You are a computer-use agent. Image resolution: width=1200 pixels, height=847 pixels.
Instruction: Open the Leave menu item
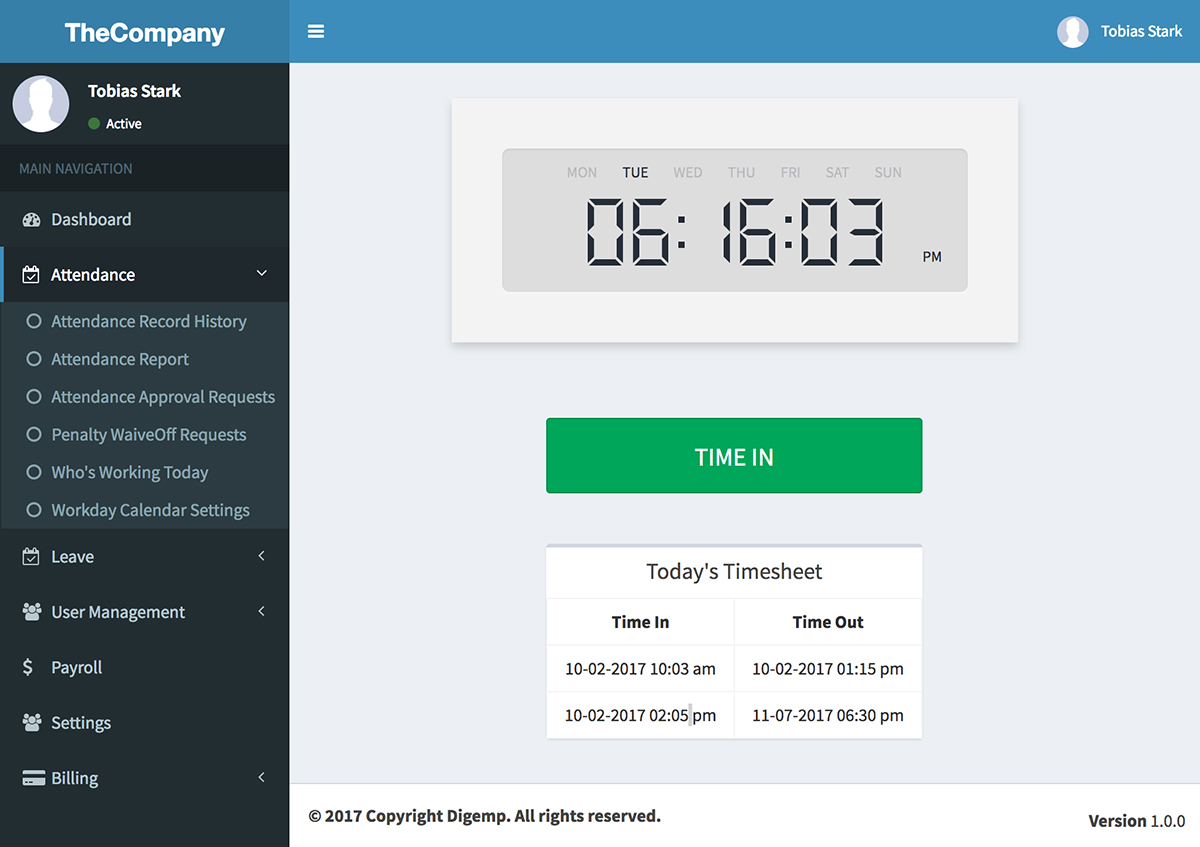144,557
